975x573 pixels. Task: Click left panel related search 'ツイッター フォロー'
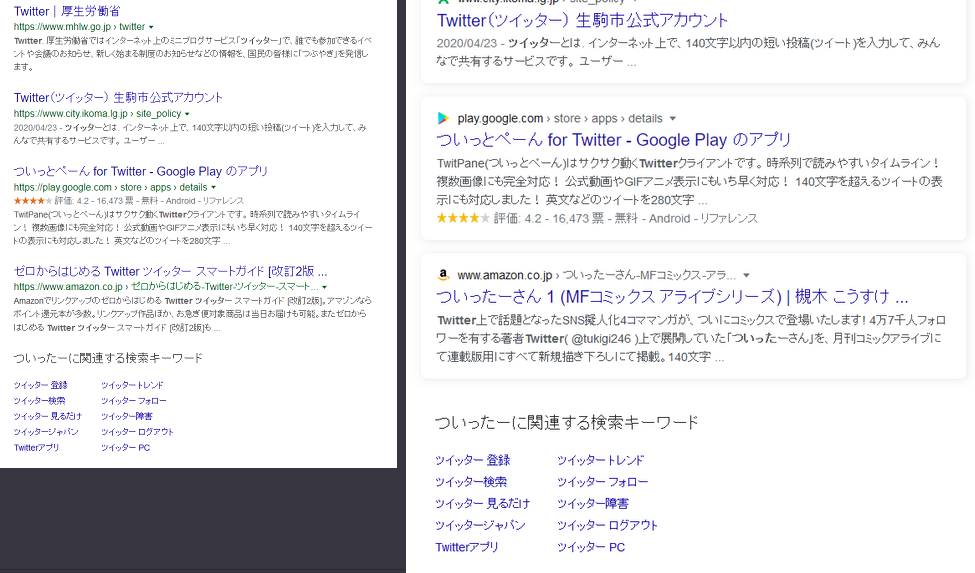coord(134,401)
